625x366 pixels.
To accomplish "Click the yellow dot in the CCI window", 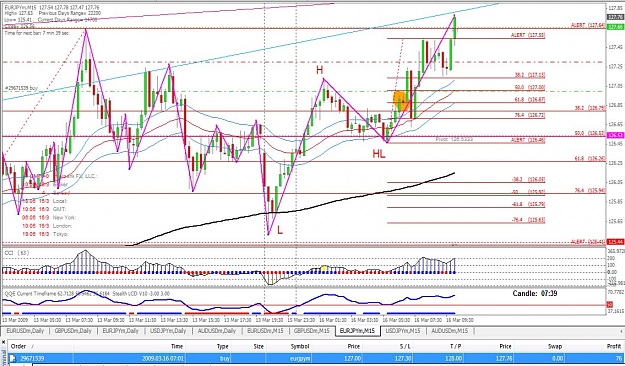I will pos(324,268).
